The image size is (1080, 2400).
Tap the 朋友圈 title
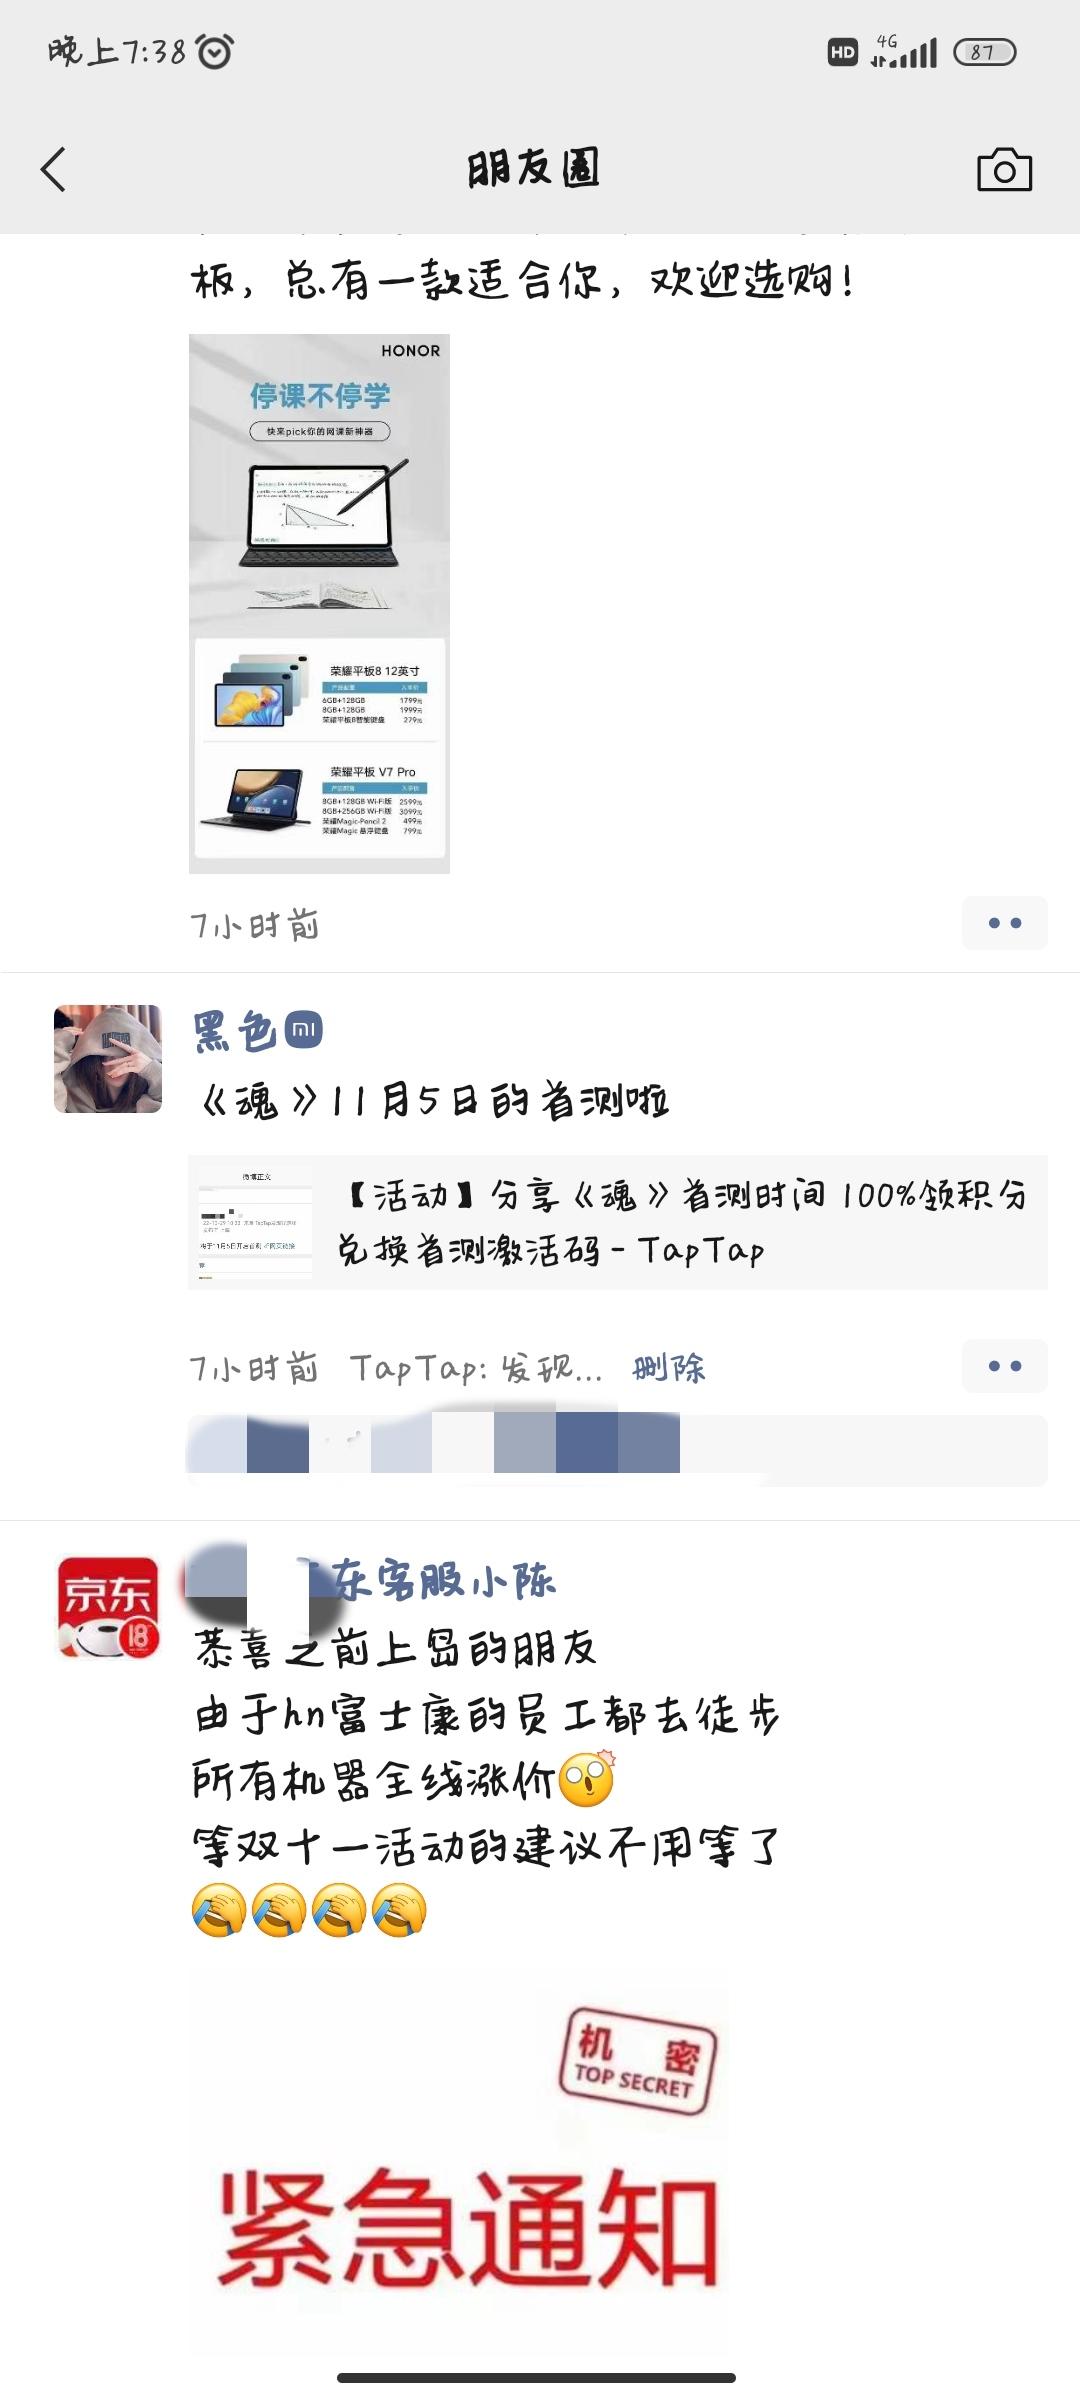click(534, 168)
